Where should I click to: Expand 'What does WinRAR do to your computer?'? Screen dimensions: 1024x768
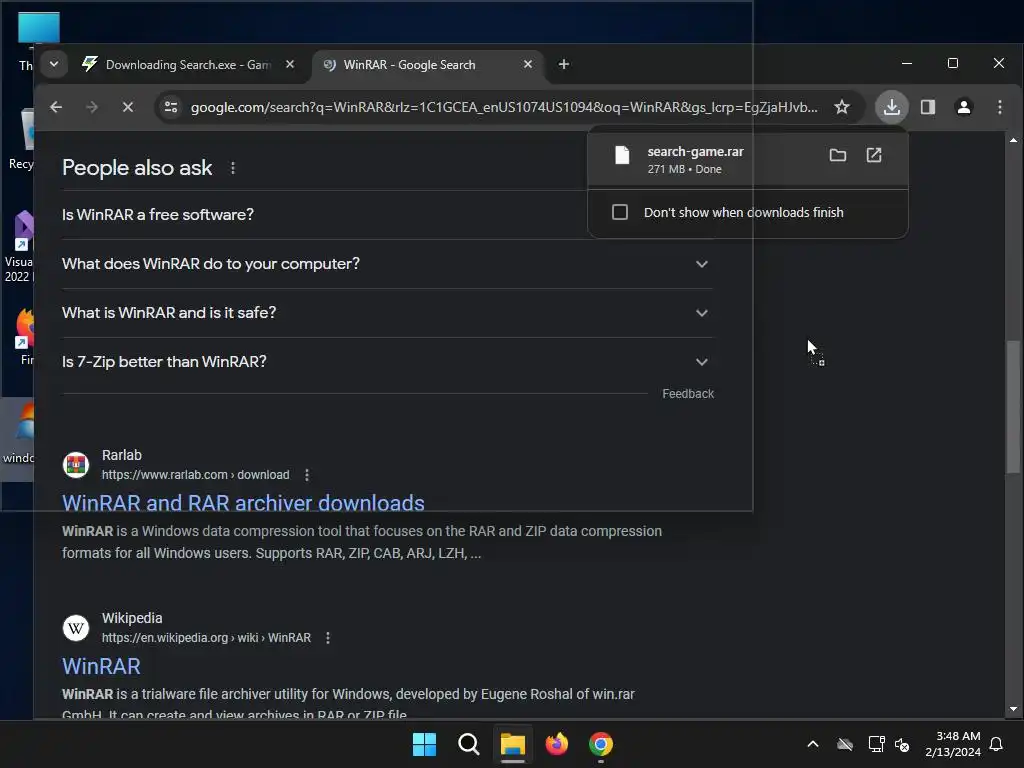387,264
